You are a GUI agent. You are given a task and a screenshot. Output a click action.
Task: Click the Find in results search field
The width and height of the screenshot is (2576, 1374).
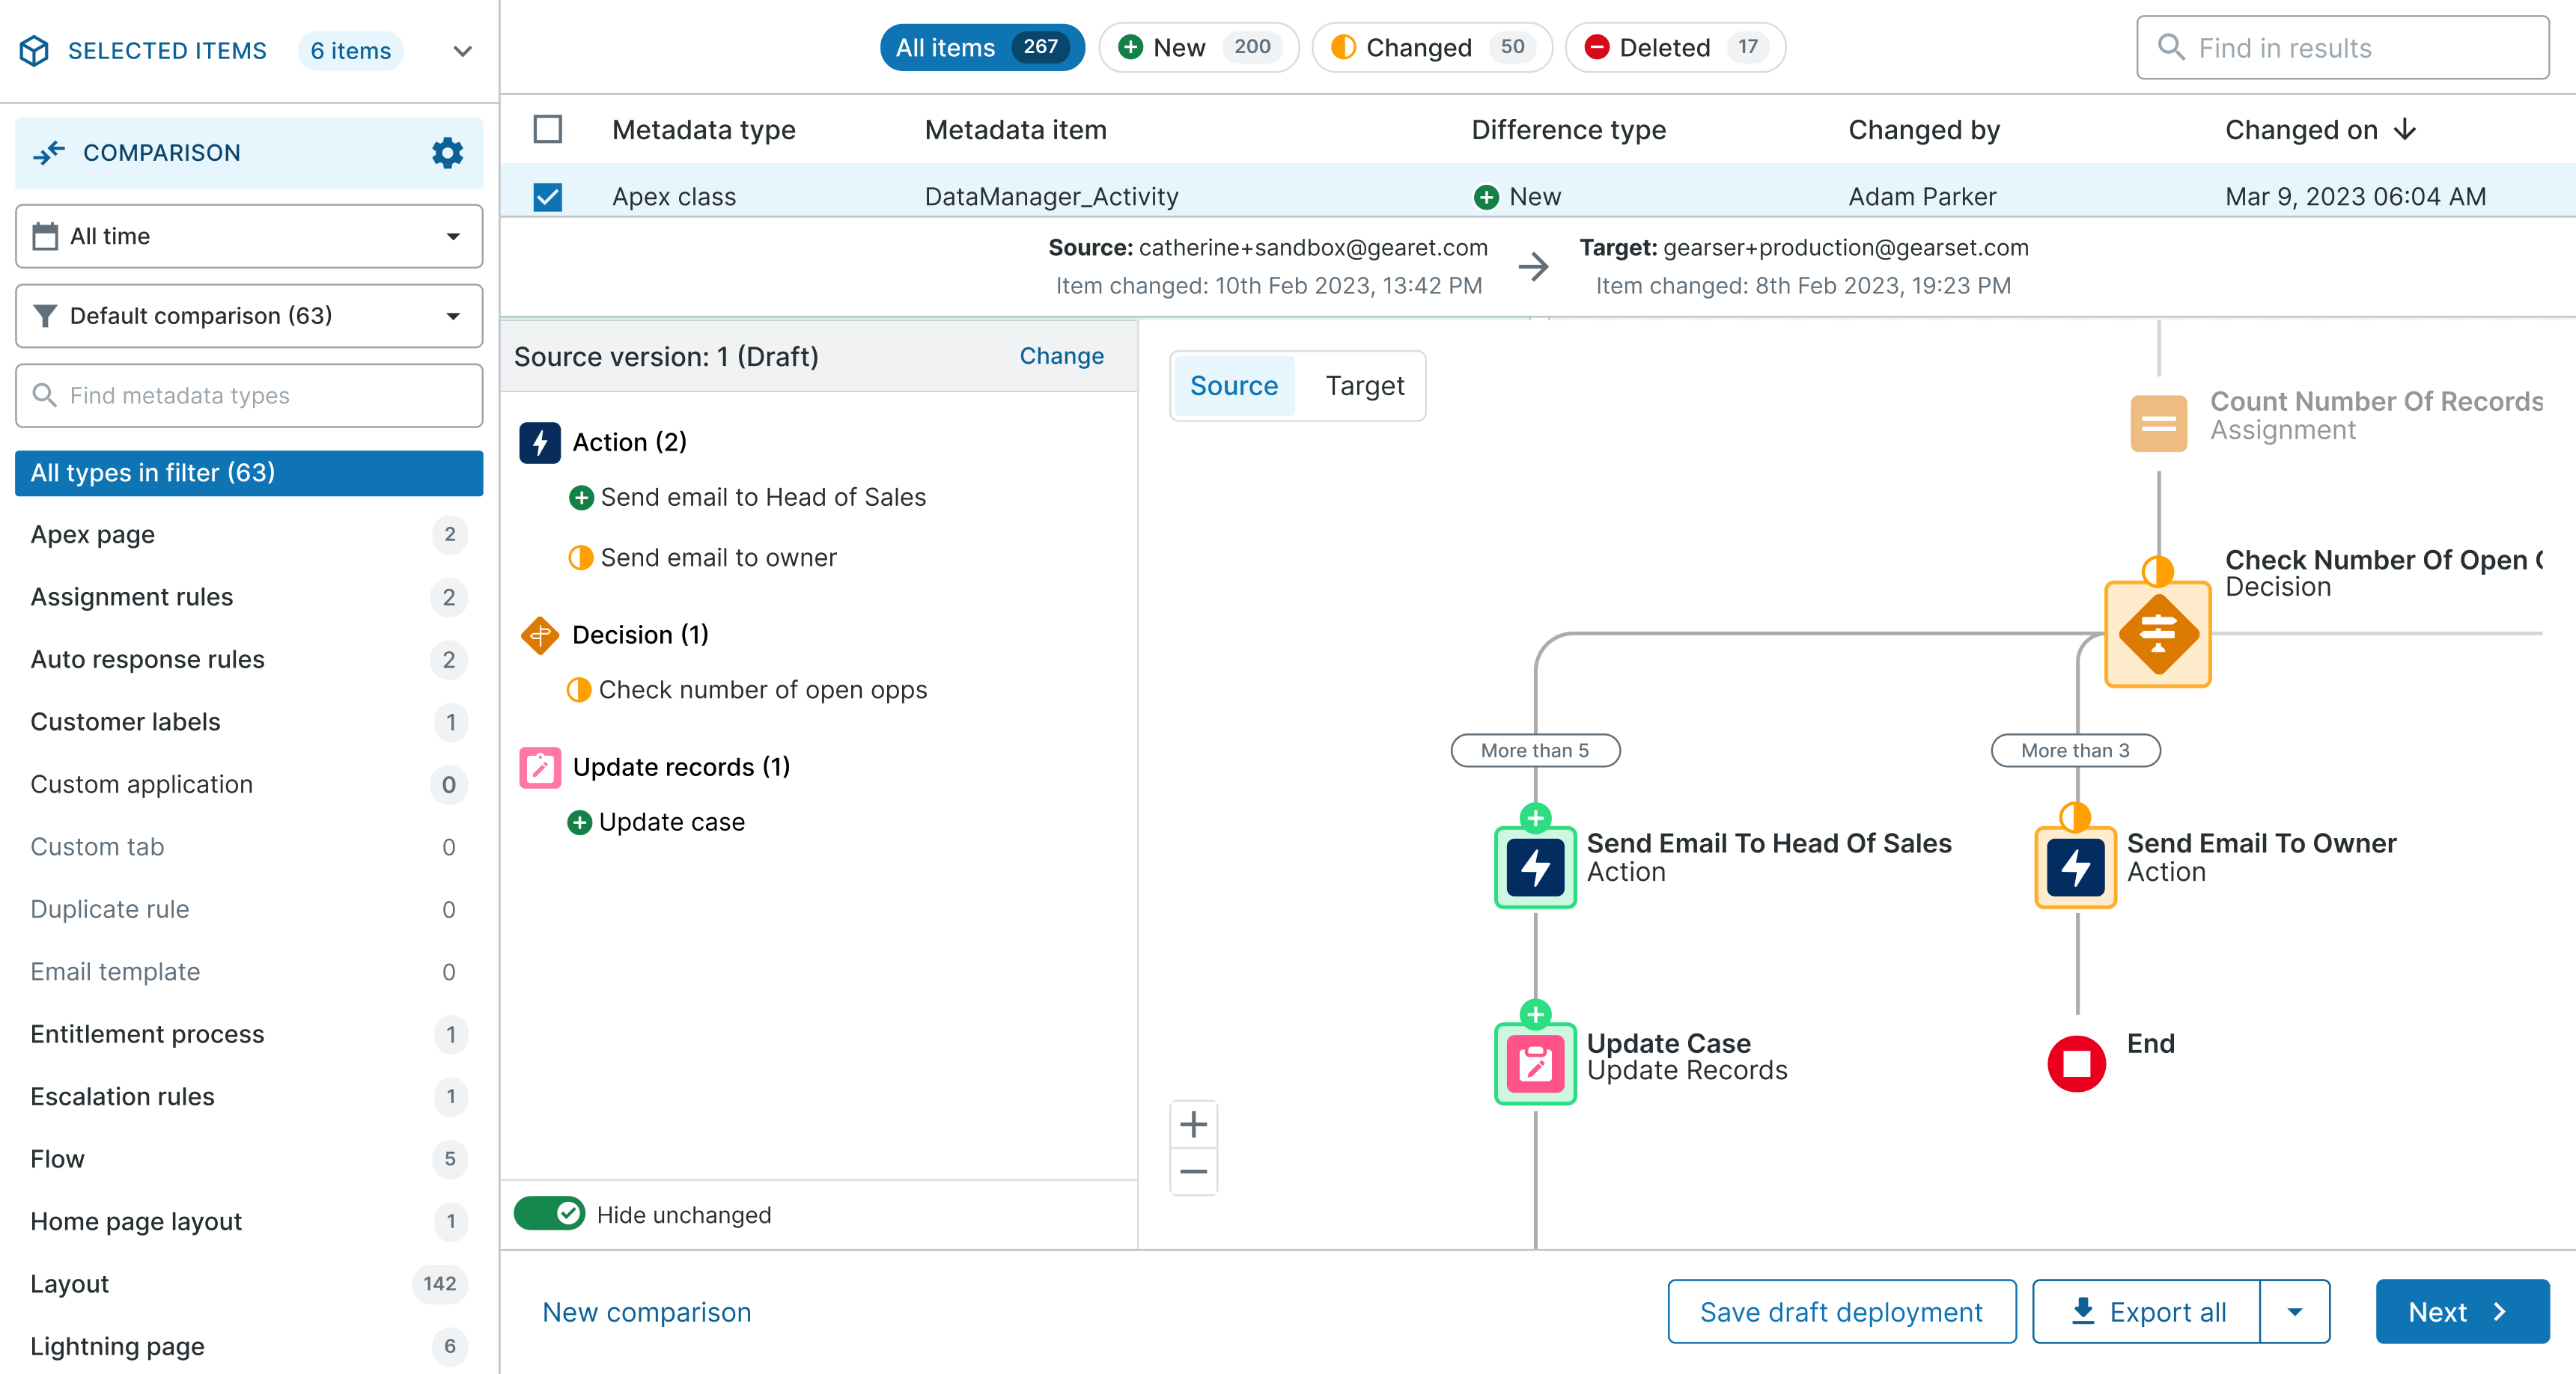point(2343,48)
